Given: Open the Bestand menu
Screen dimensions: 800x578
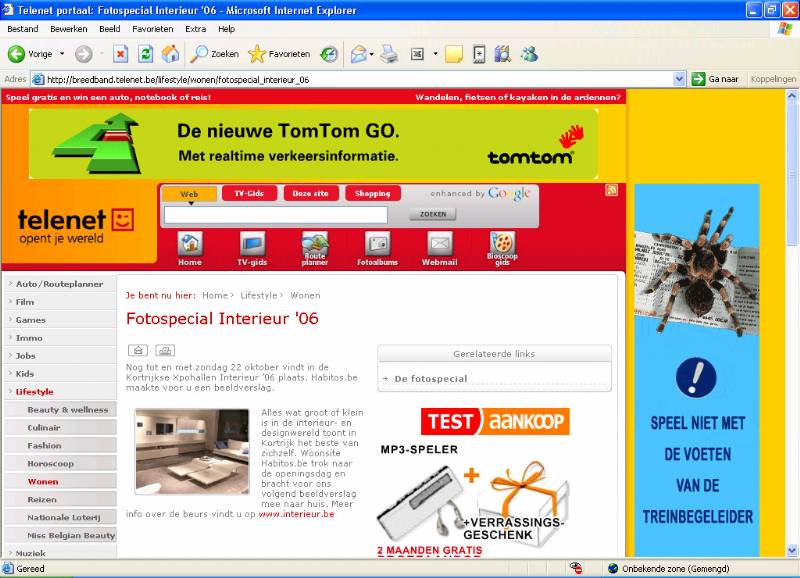Looking at the screenshot, I should coord(22,29).
